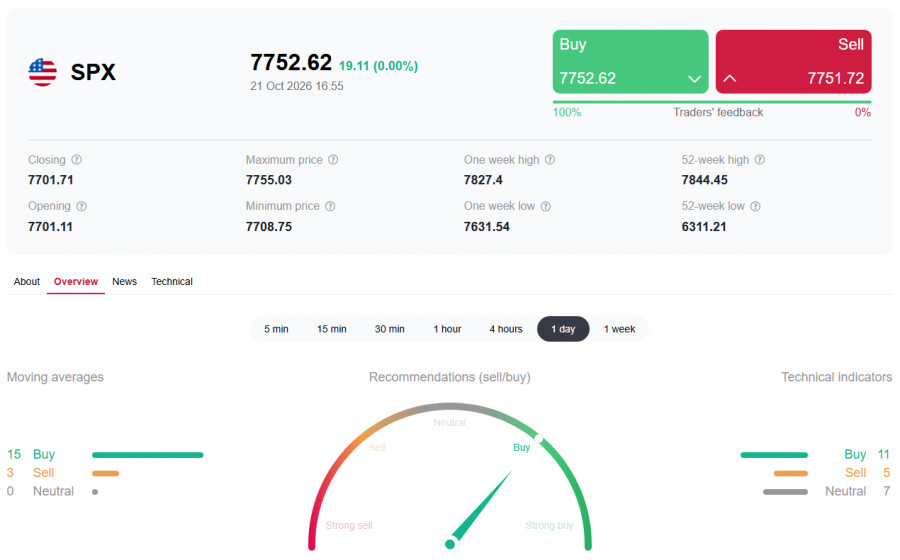Select the 5 min timeframe
The image size is (900, 560).
[x=276, y=329]
